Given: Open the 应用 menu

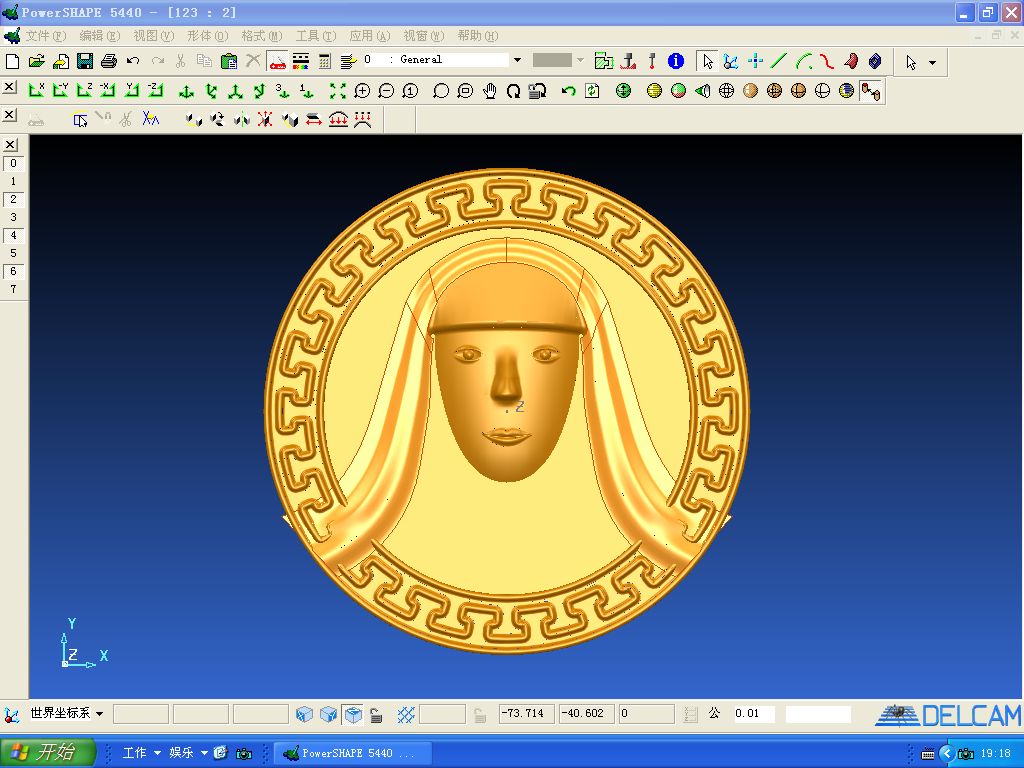Looking at the screenshot, I should (x=370, y=36).
